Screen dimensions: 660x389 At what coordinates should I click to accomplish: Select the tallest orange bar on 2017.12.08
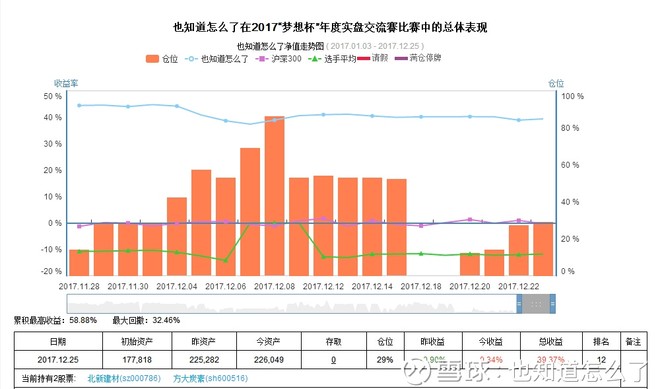click(x=274, y=196)
